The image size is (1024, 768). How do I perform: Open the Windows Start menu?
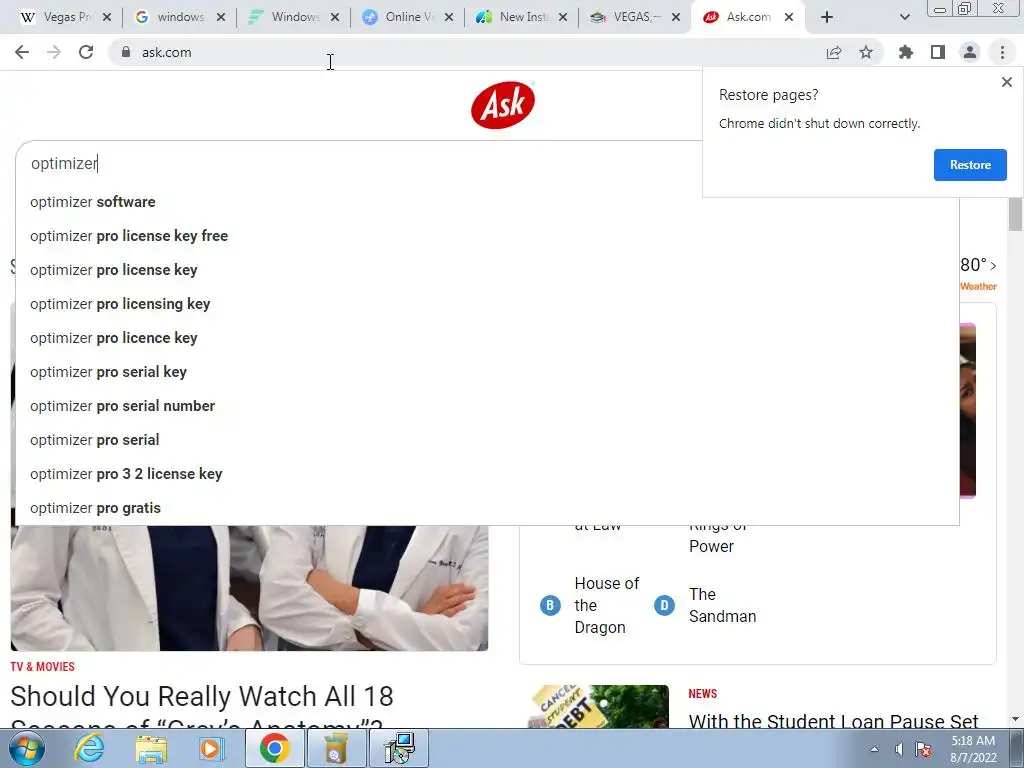[x=26, y=748]
